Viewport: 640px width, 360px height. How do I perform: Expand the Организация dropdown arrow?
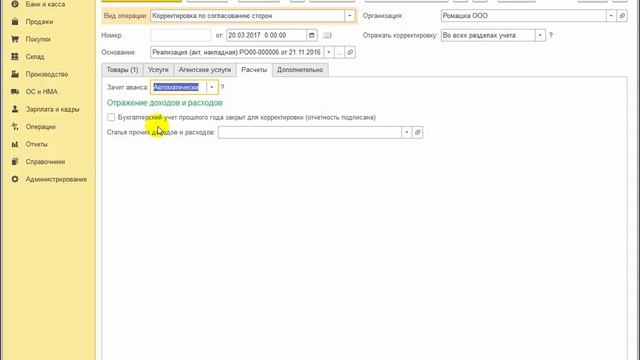click(x=611, y=16)
